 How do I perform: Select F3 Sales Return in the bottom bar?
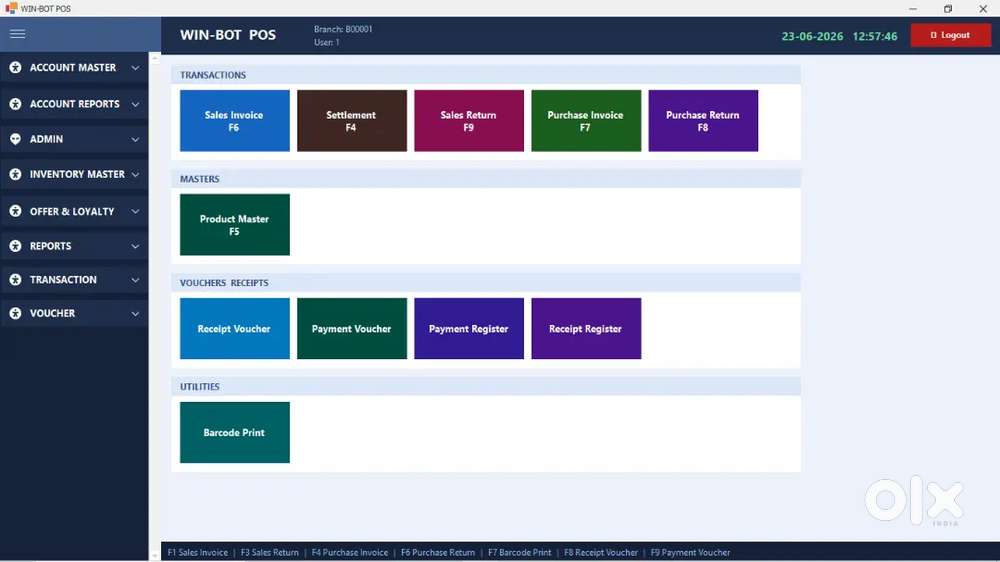coord(269,552)
